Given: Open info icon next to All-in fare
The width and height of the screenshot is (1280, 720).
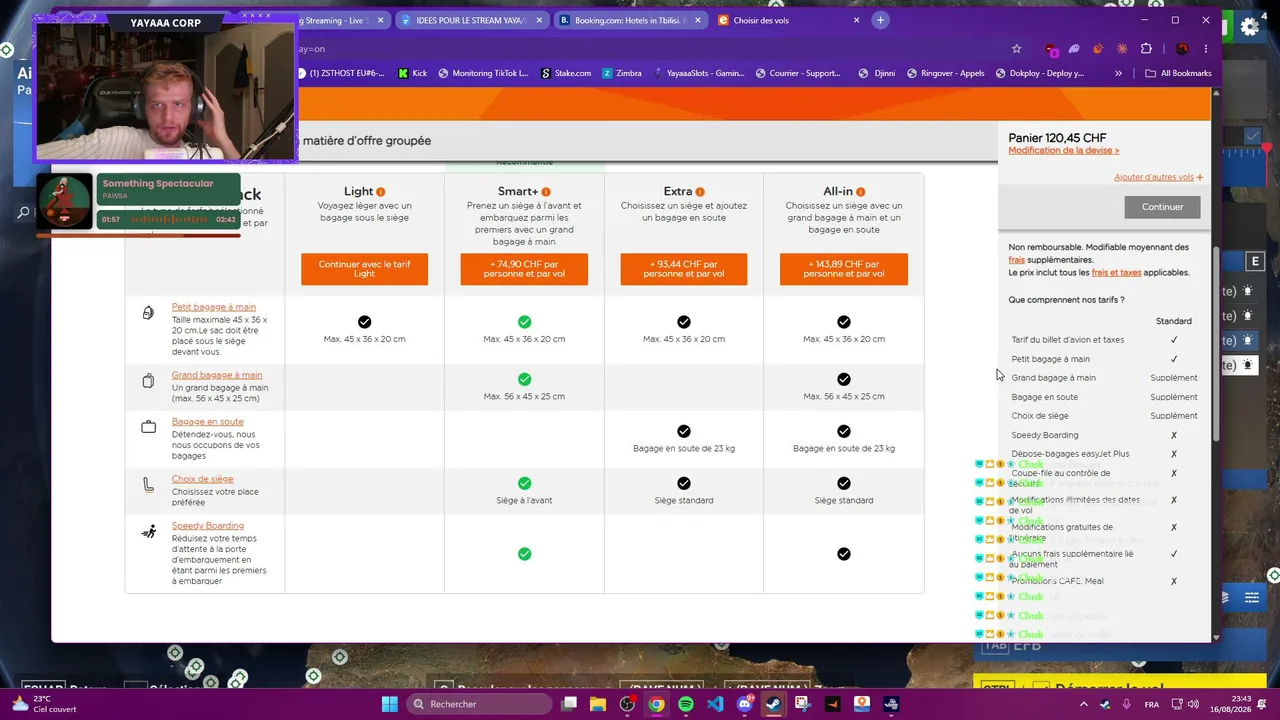Looking at the screenshot, I should coord(860,192).
